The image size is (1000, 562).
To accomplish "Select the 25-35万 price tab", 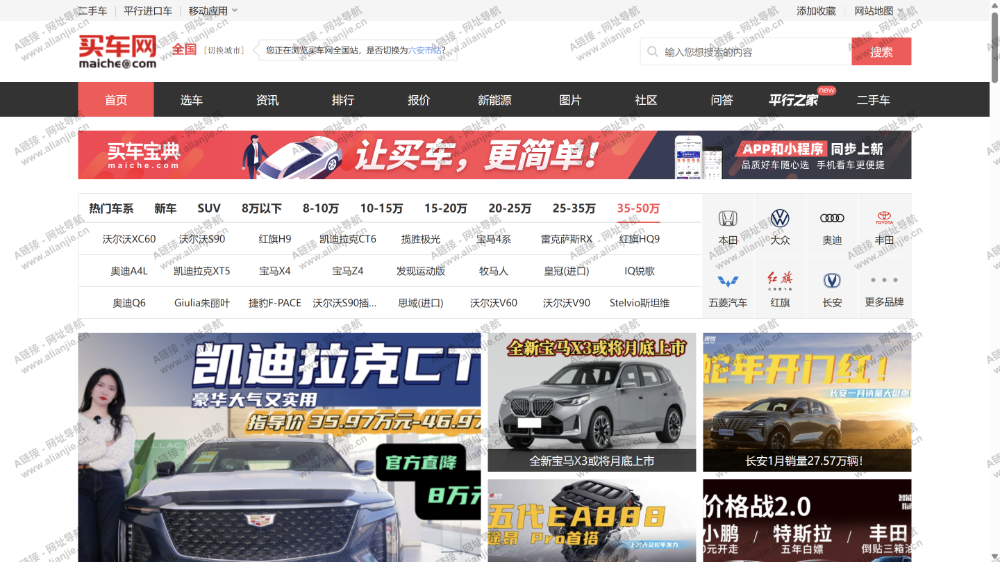I will click(x=574, y=209).
